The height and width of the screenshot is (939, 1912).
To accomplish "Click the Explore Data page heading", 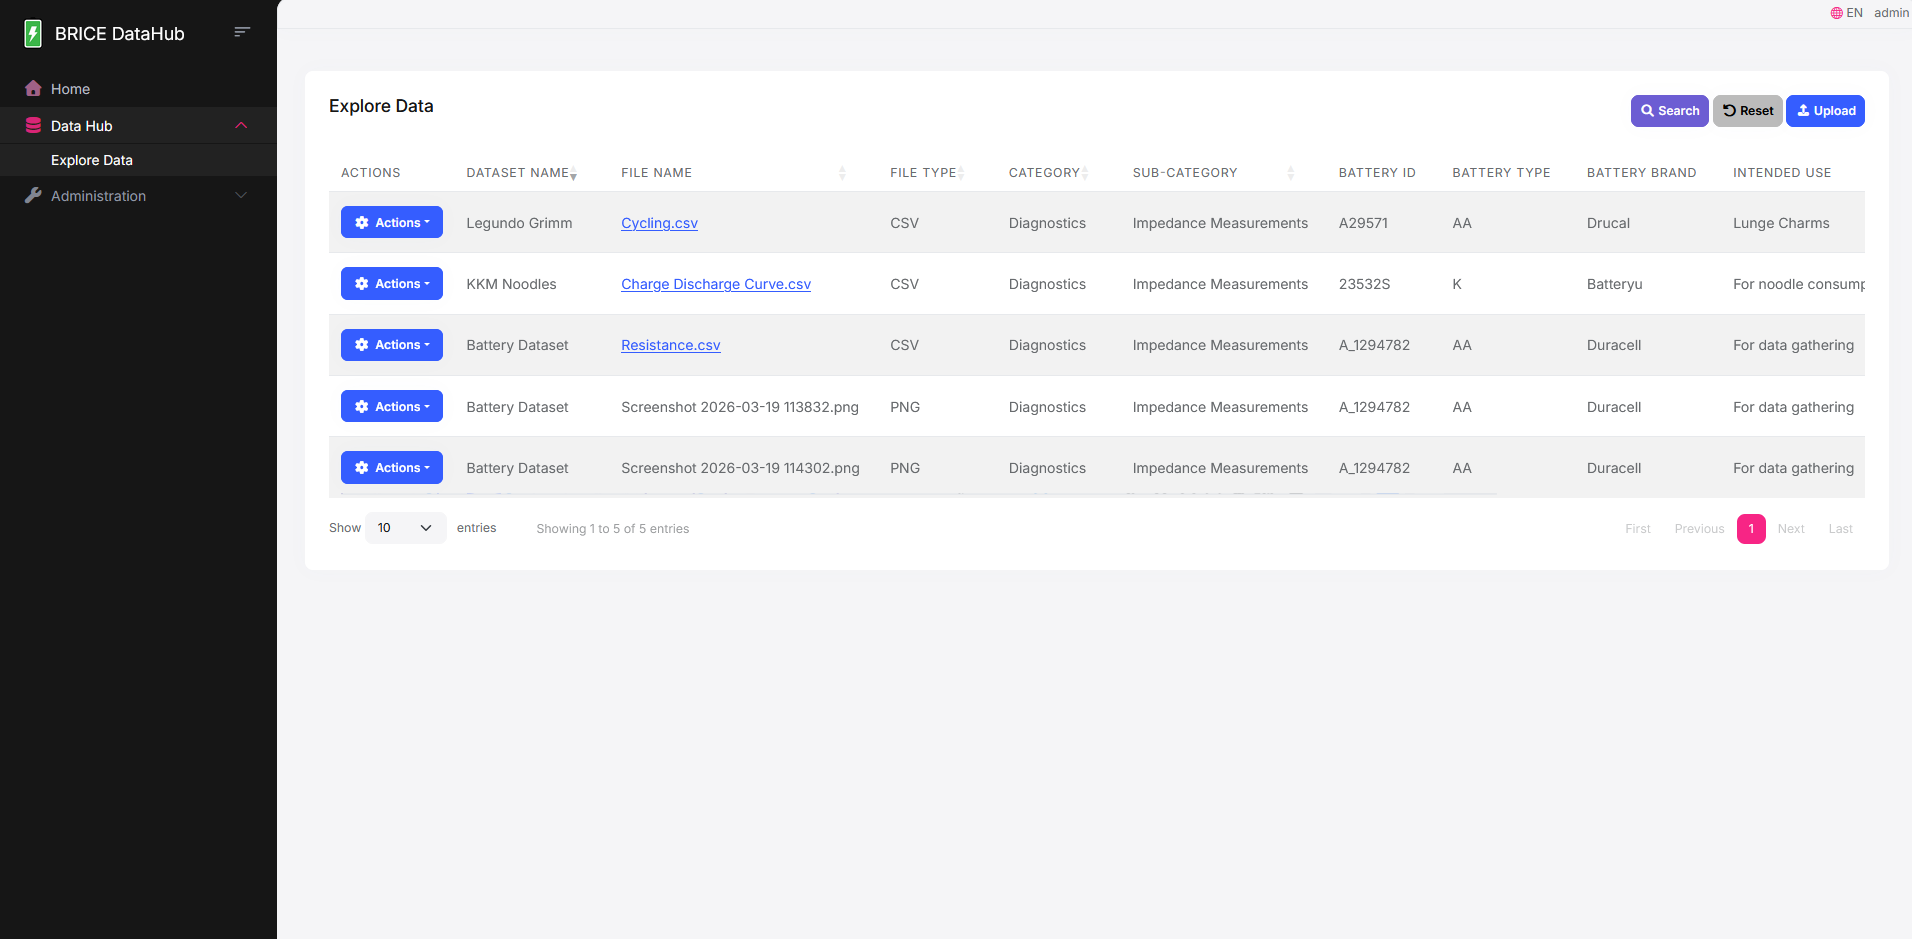I will coord(381,106).
